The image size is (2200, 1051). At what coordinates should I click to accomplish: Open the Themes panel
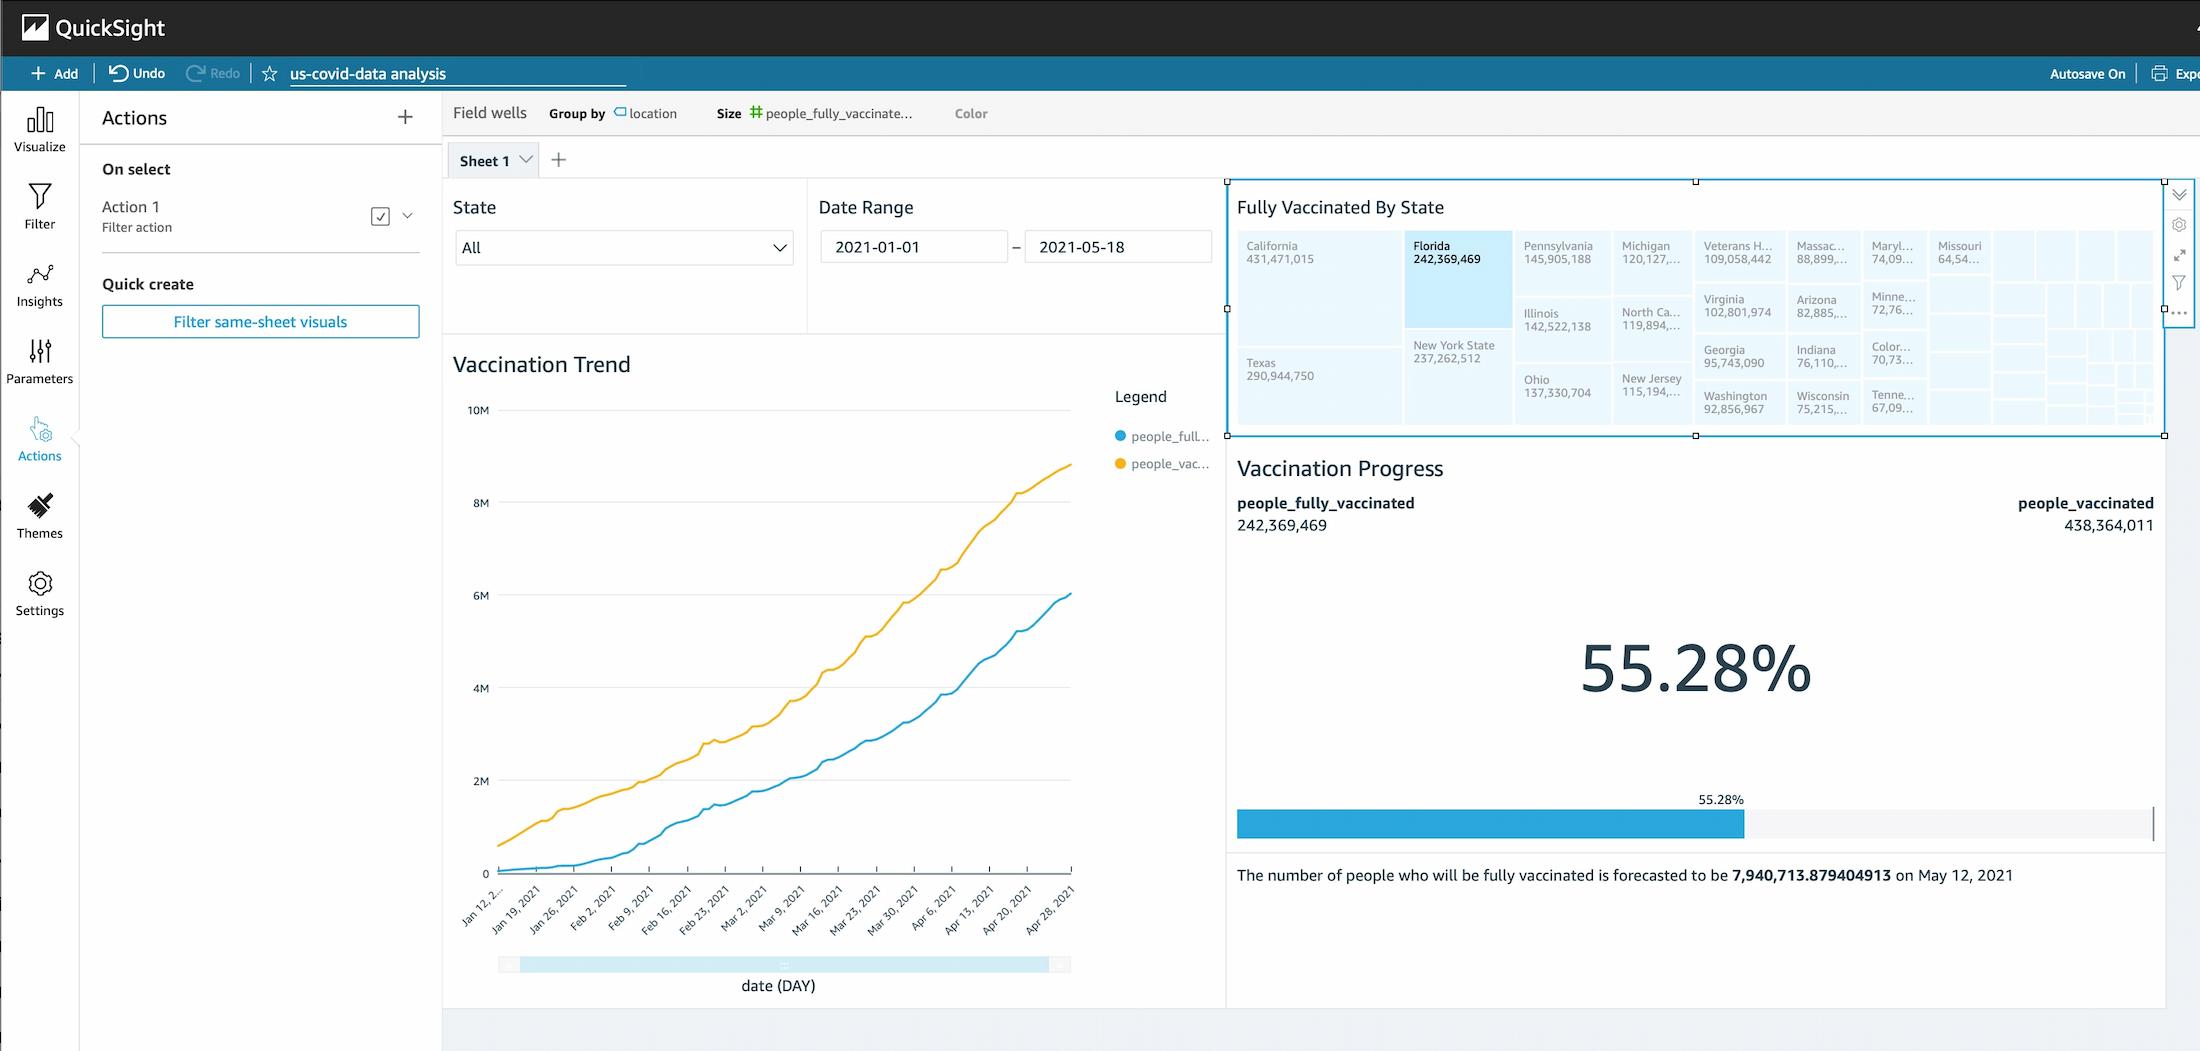[39, 516]
